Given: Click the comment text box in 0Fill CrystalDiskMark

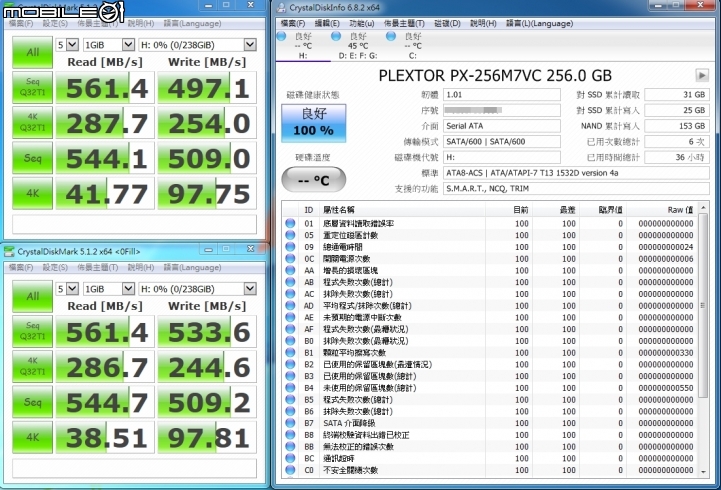Looking at the screenshot, I should 134,468.
